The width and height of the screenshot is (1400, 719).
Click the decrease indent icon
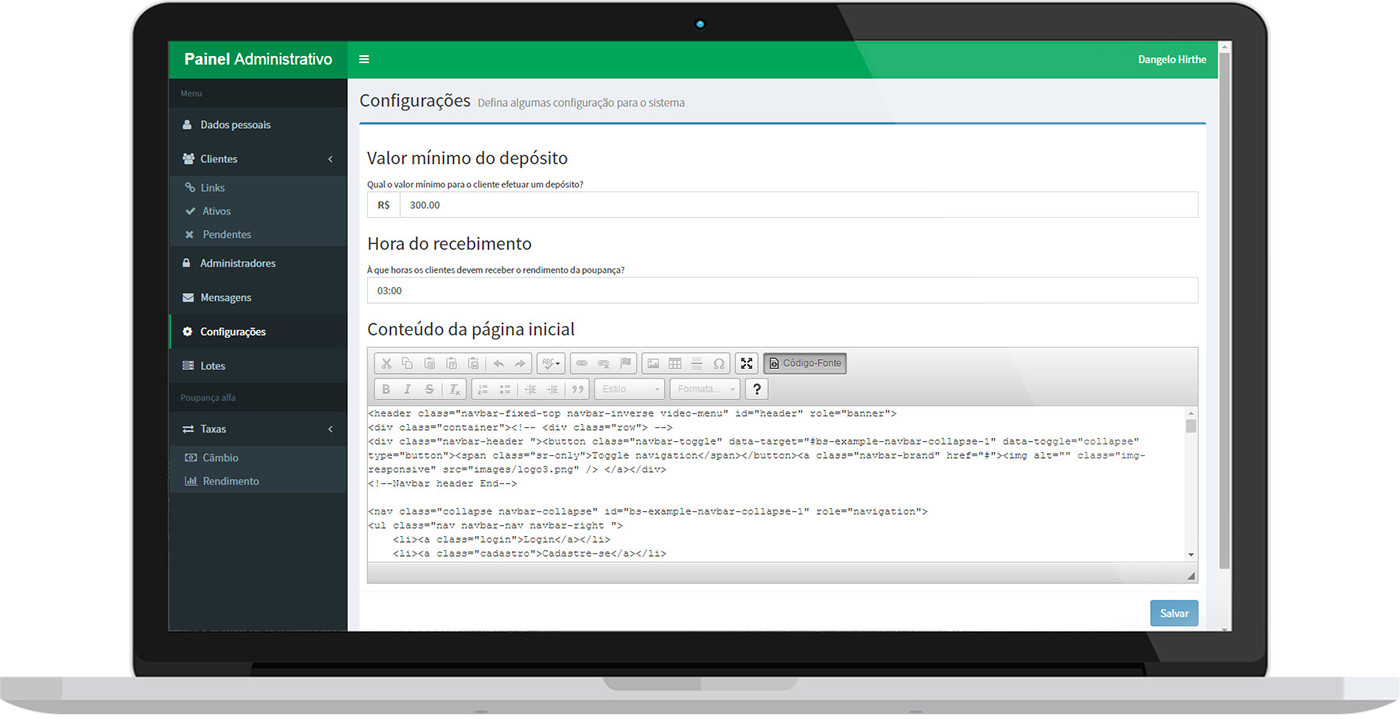click(x=531, y=389)
